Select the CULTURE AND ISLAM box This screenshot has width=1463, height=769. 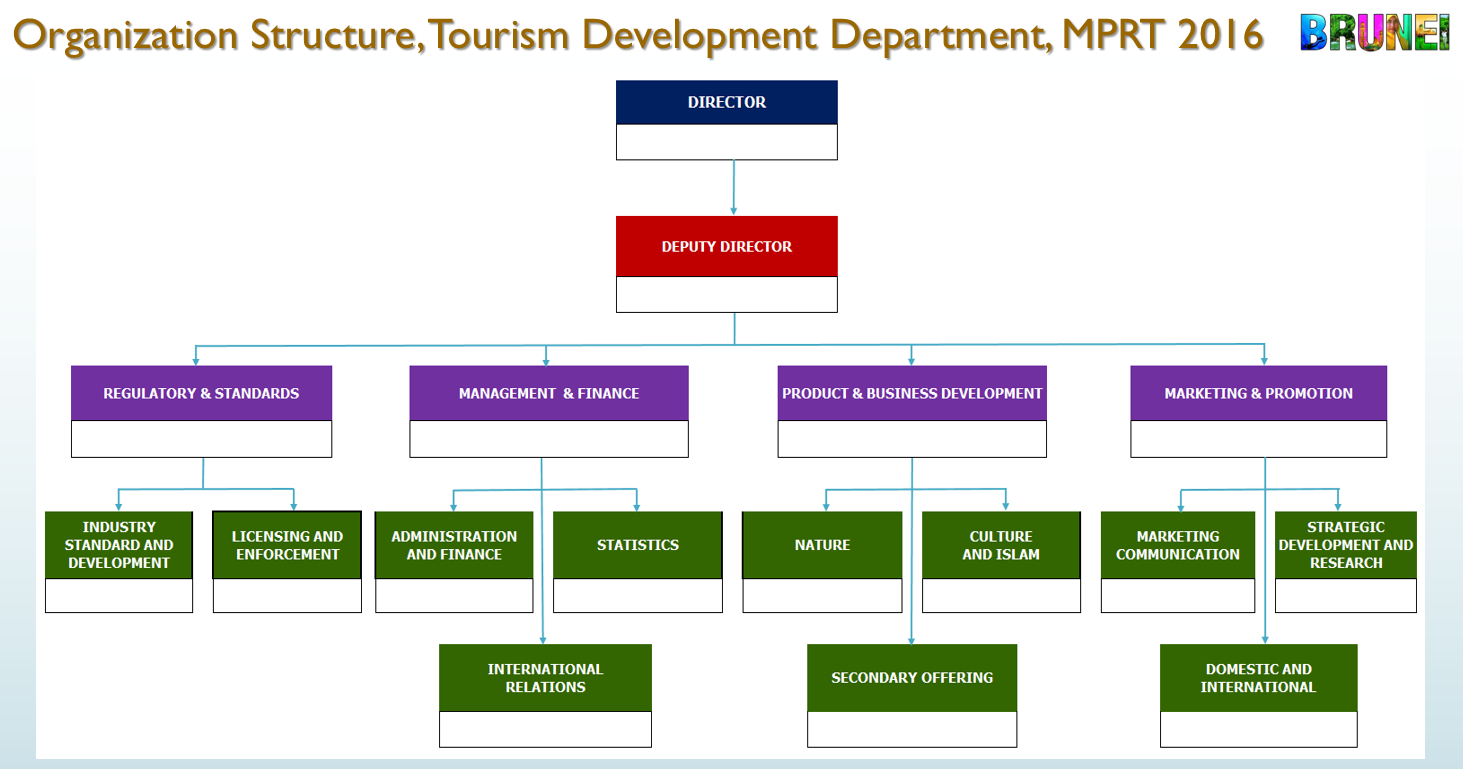1001,545
